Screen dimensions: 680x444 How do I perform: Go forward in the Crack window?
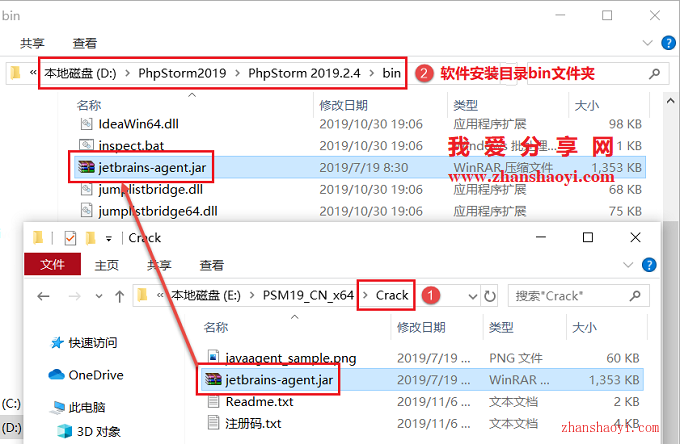tap(75, 296)
